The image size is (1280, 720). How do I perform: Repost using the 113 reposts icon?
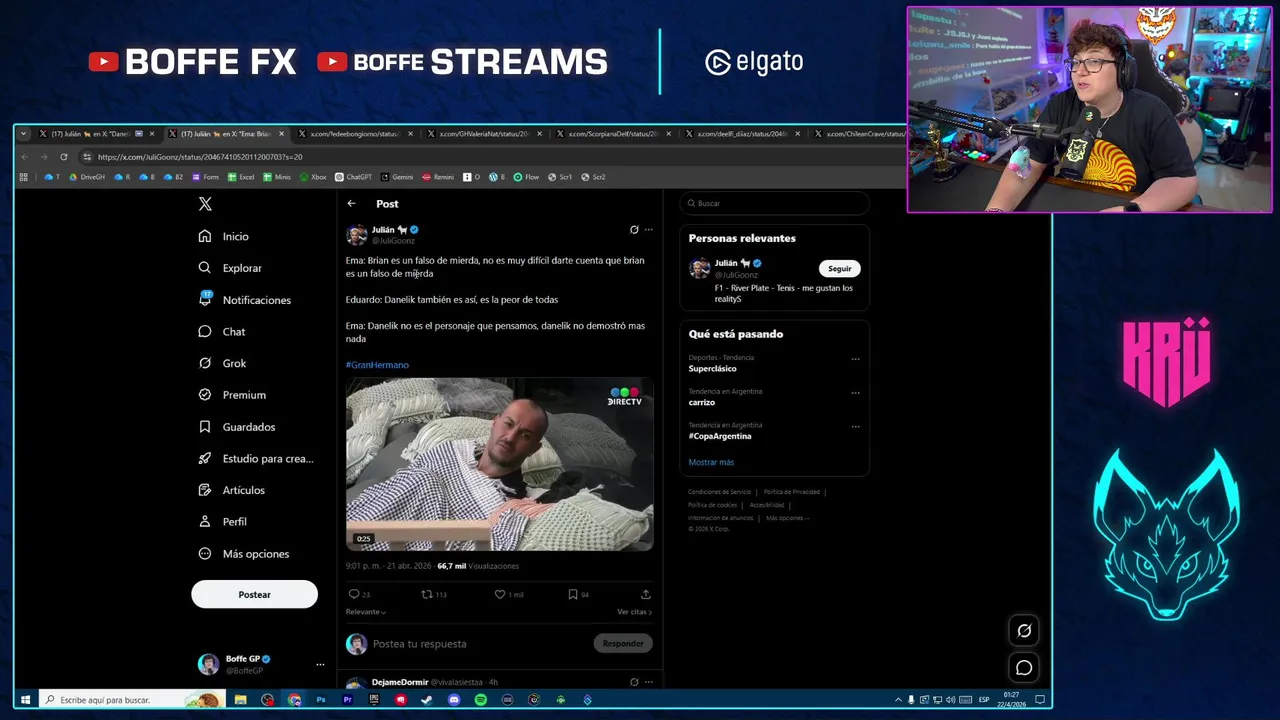pyautogui.click(x=427, y=594)
